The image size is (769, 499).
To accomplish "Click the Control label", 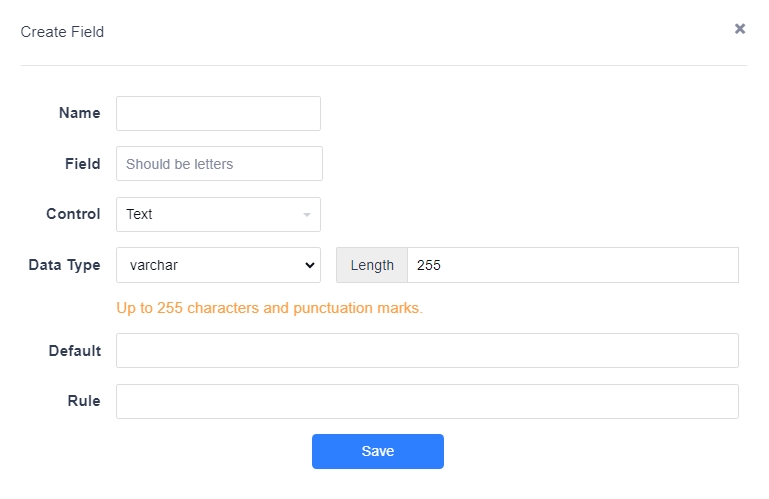I will 73,214.
